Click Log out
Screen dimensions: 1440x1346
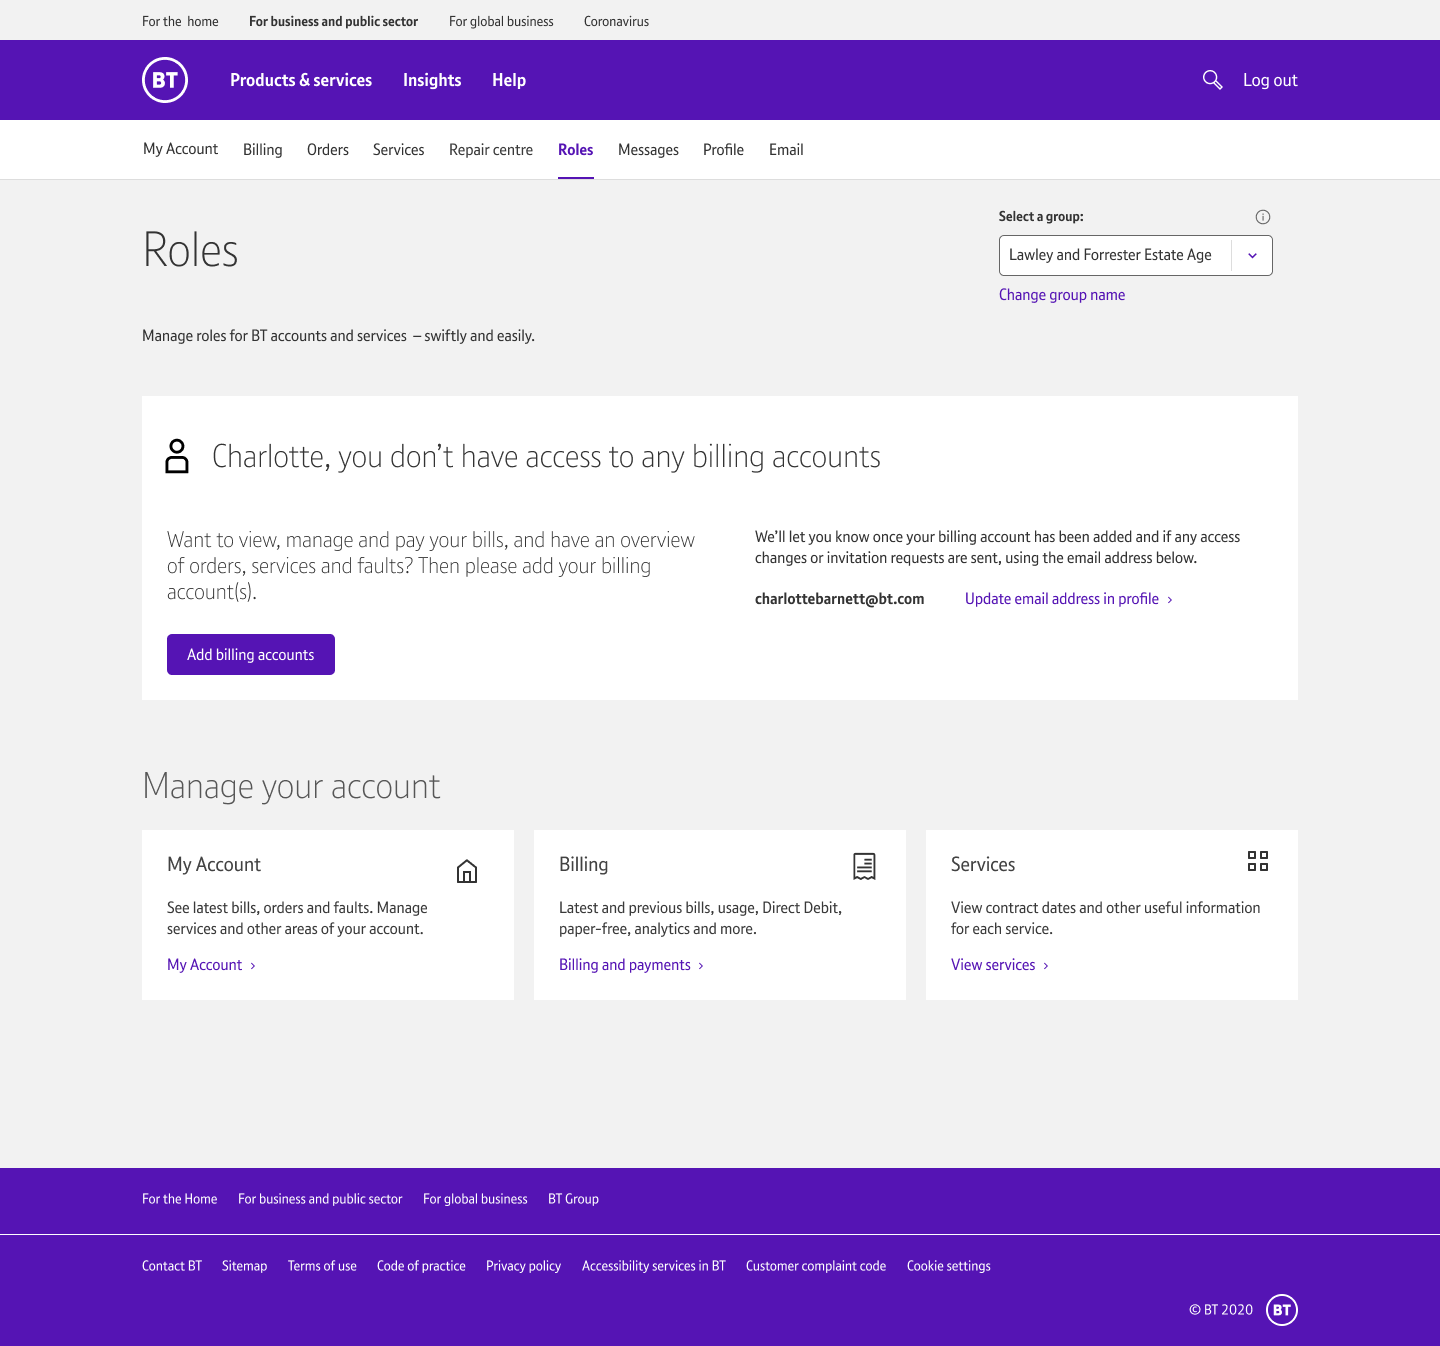(x=1270, y=80)
